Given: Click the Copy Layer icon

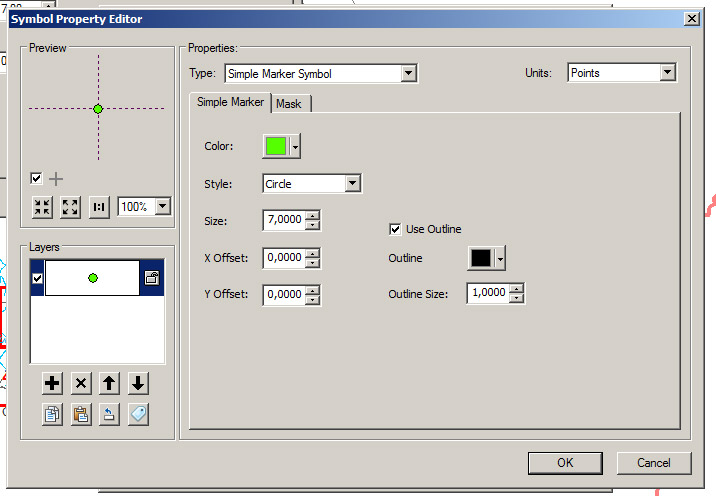Looking at the screenshot, I should point(53,414).
